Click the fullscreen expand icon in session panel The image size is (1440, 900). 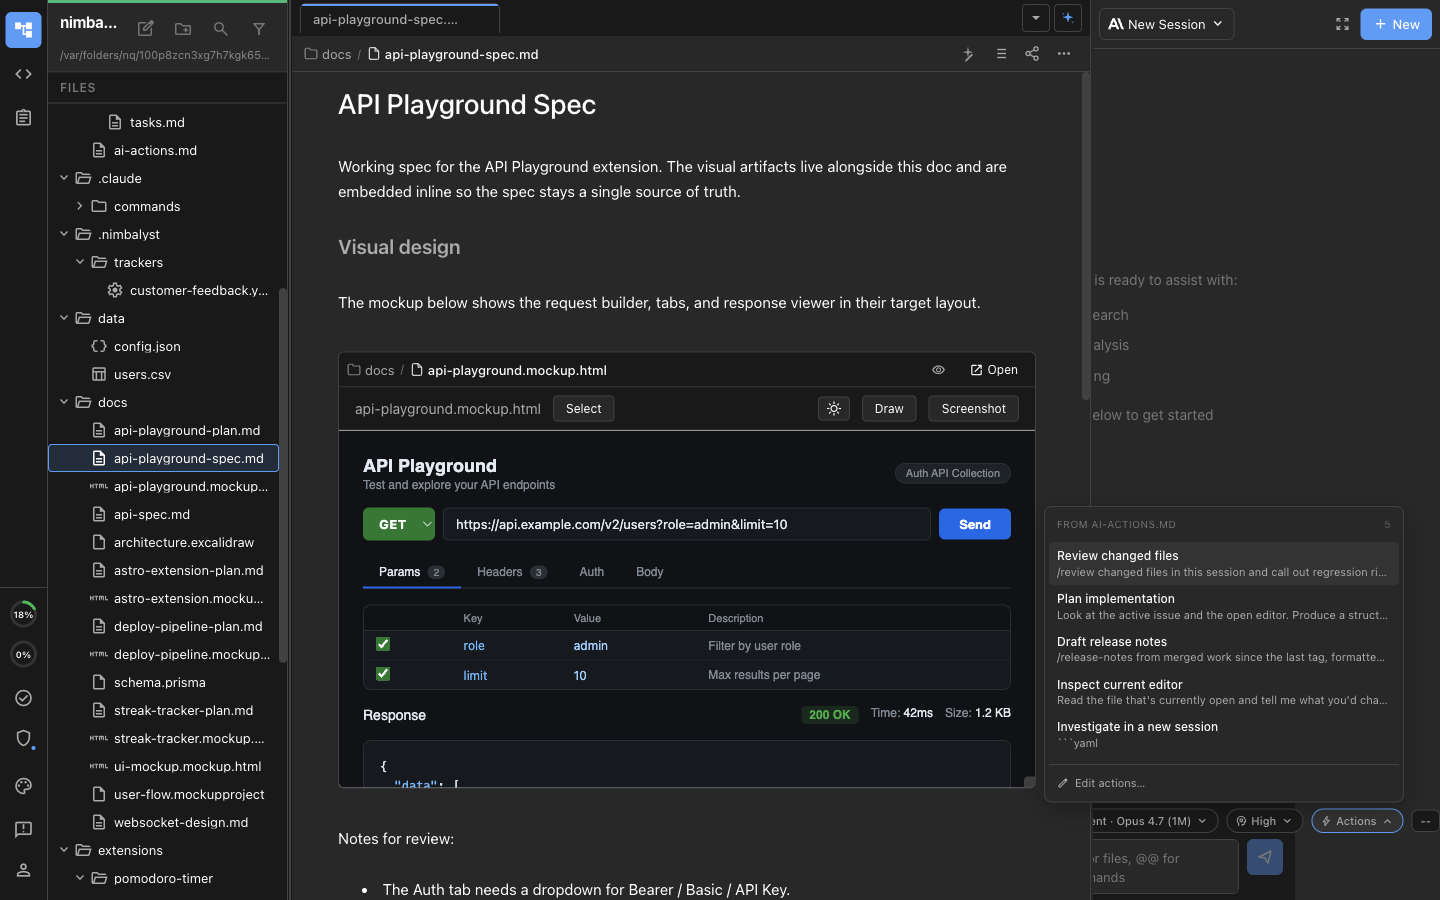[1342, 24]
